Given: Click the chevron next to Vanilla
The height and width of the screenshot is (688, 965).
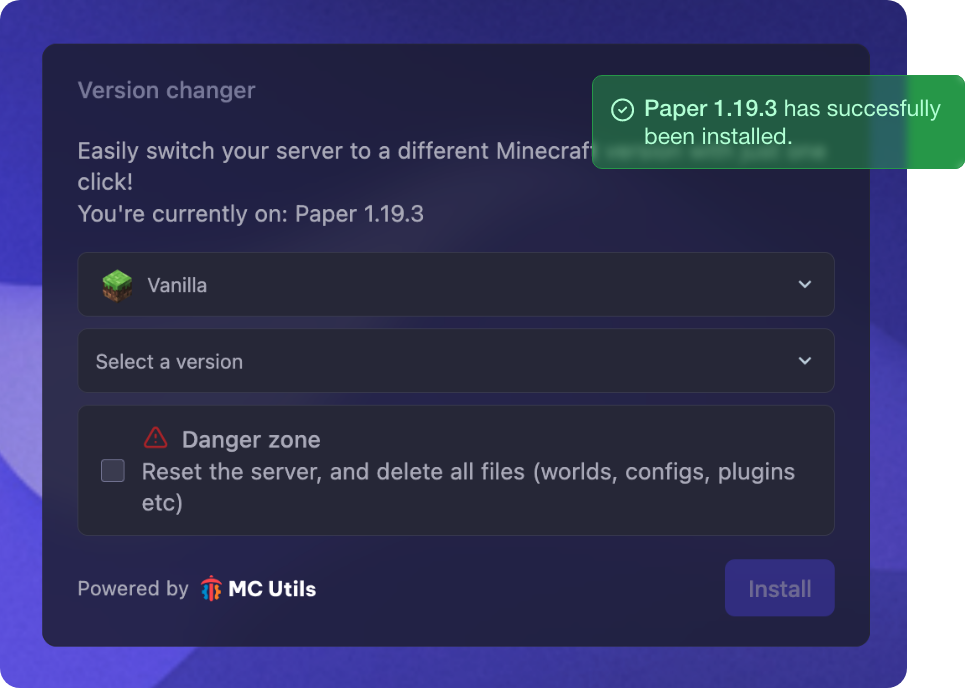Looking at the screenshot, I should pyautogui.click(x=804, y=284).
